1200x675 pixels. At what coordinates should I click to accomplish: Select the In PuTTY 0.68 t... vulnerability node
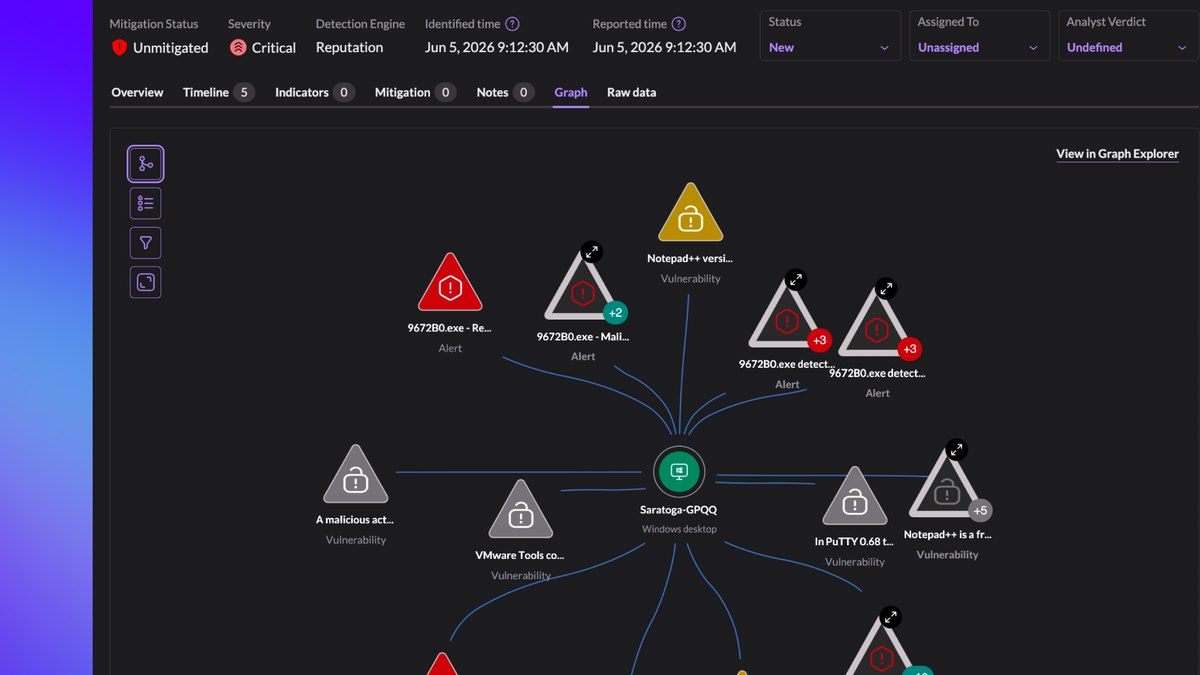point(855,497)
